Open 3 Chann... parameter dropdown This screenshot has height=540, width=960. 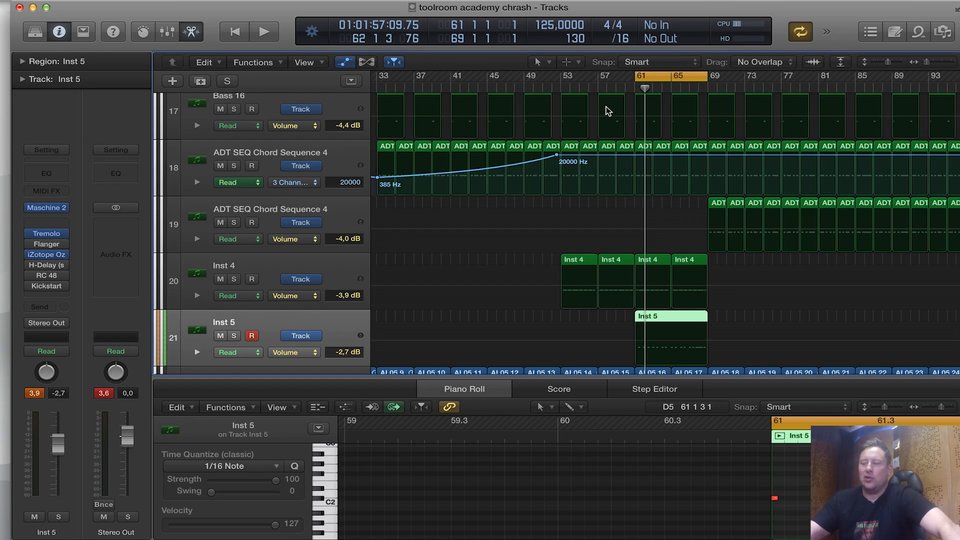tap(294, 182)
